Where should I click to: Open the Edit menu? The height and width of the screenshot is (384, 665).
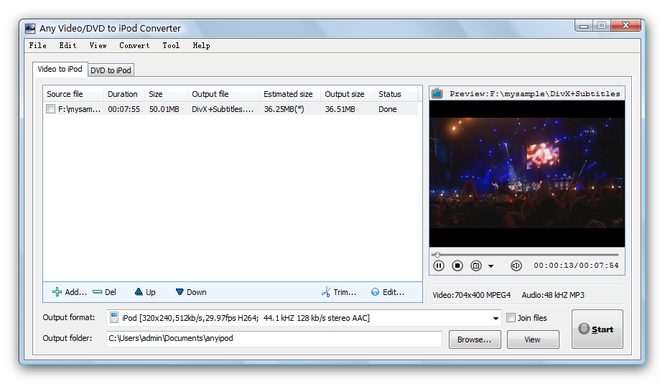(68, 45)
